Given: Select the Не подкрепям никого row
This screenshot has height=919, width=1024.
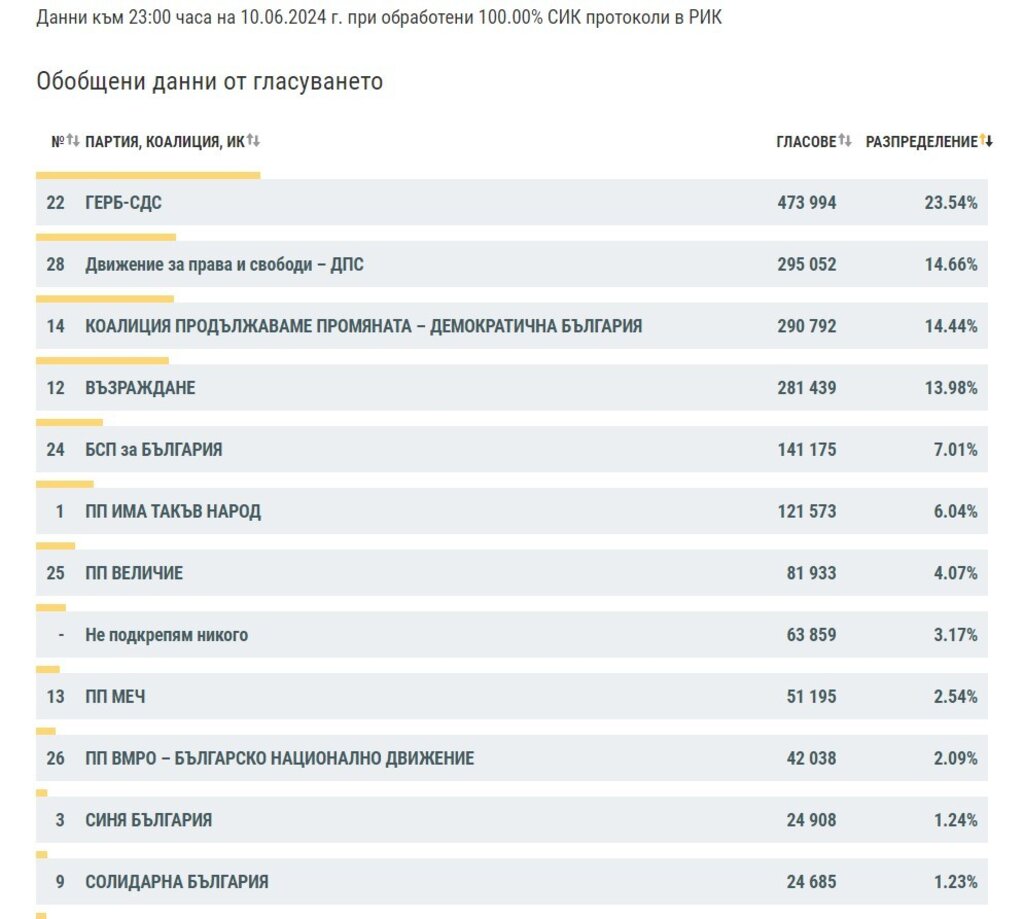Looking at the screenshot, I should (x=167, y=635).
